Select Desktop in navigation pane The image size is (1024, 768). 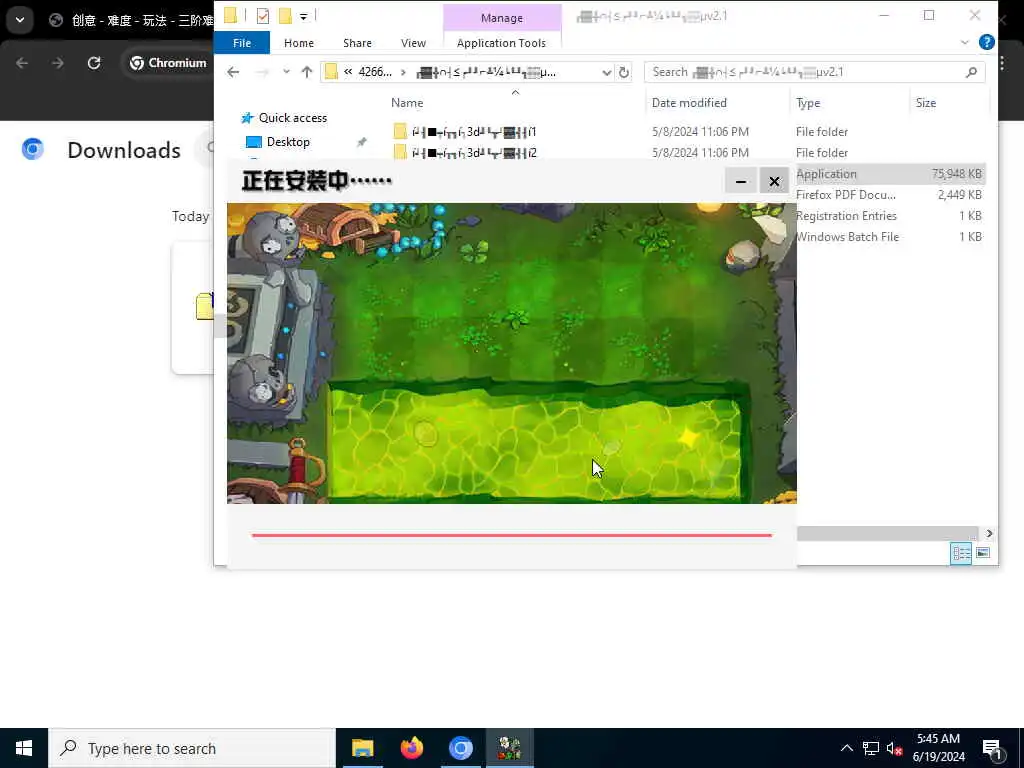pyautogui.click(x=288, y=142)
